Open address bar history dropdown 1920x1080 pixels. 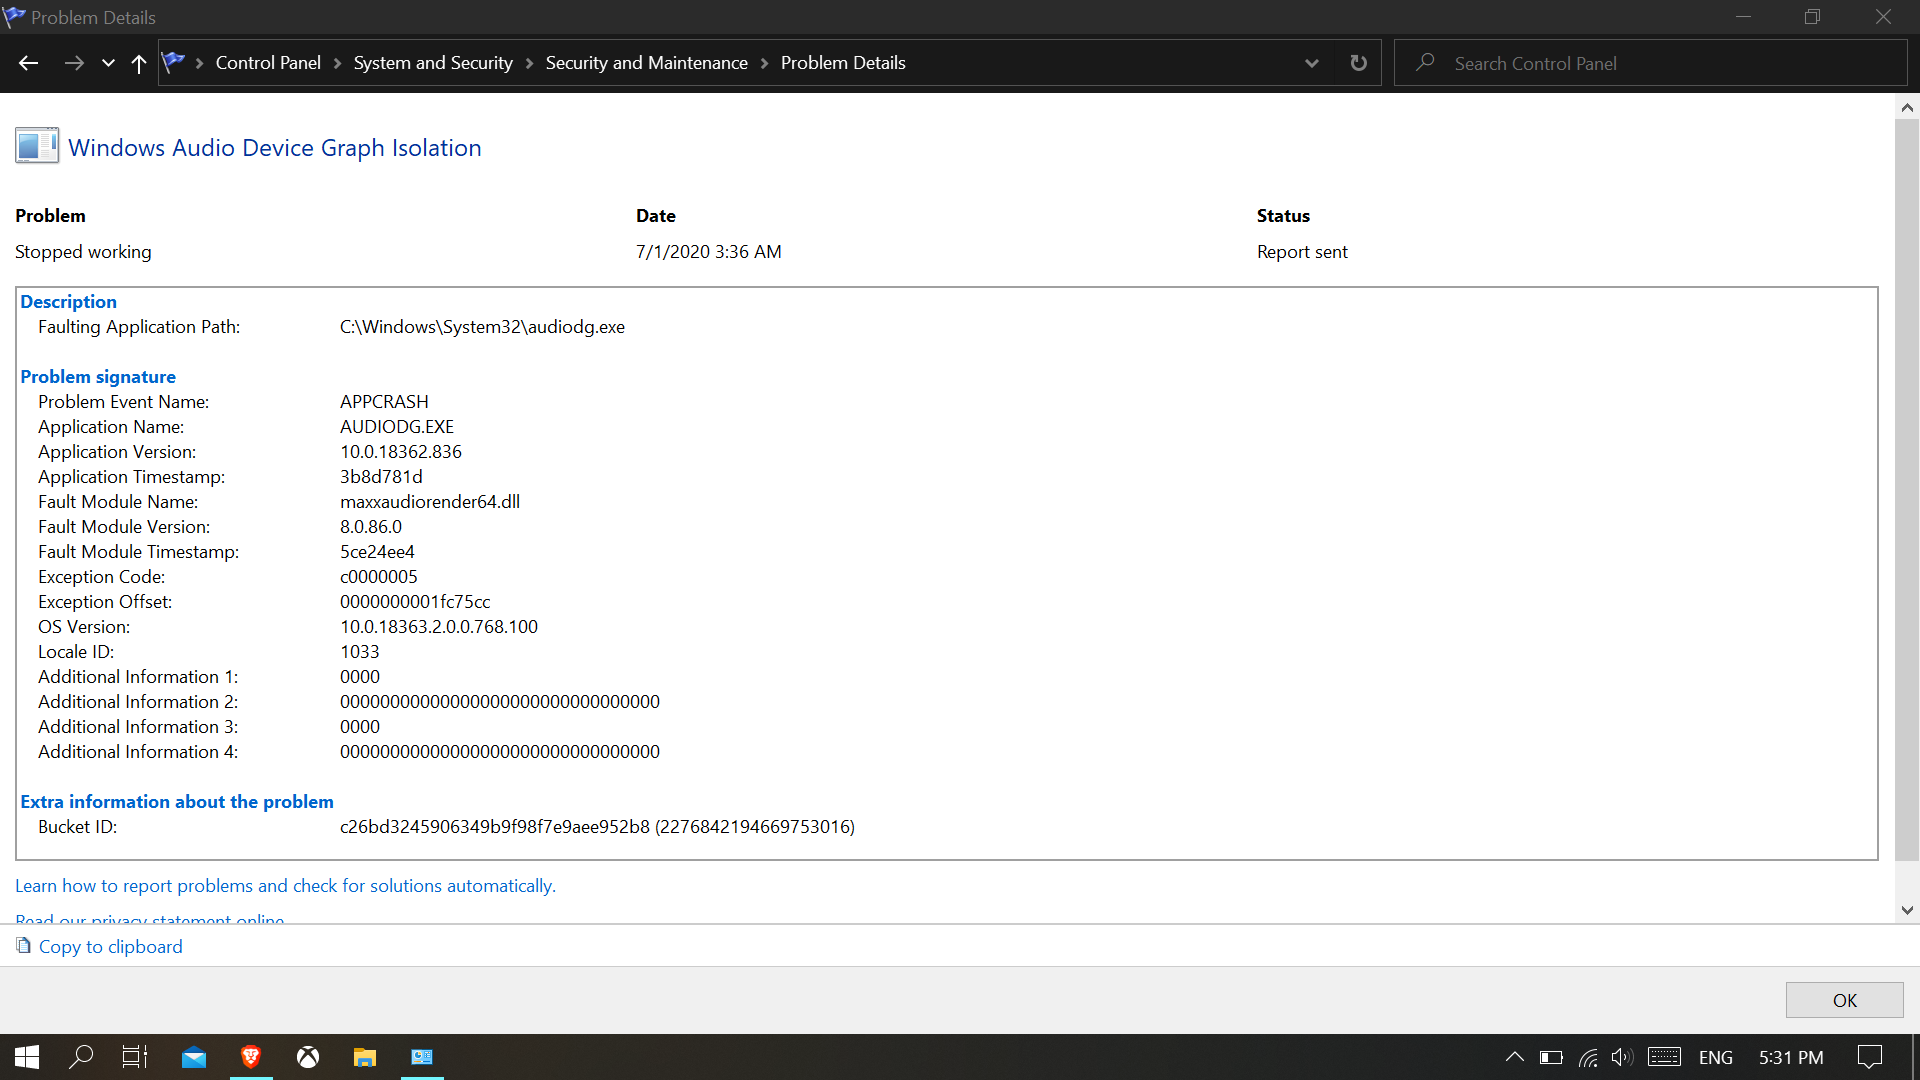(x=1312, y=63)
